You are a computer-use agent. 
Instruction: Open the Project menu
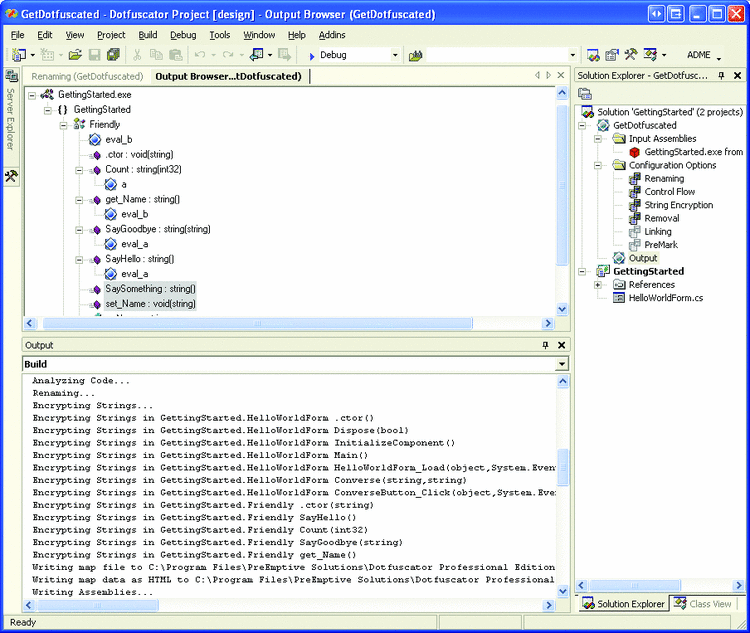[111, 35]
